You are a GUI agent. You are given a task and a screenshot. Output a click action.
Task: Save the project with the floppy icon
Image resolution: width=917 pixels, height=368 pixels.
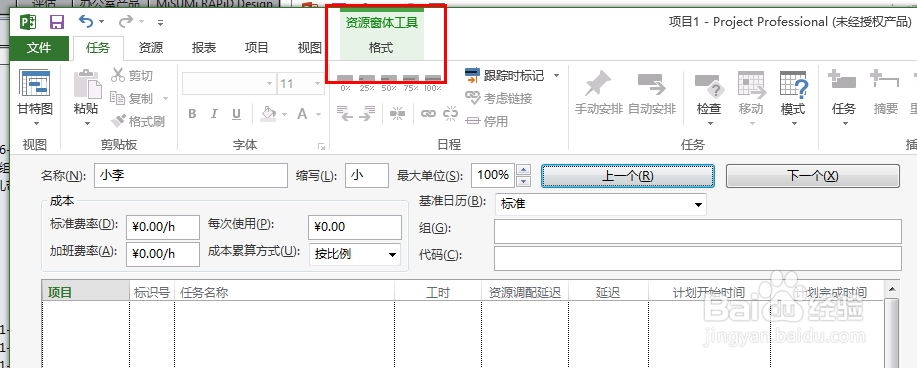[57, 22]
